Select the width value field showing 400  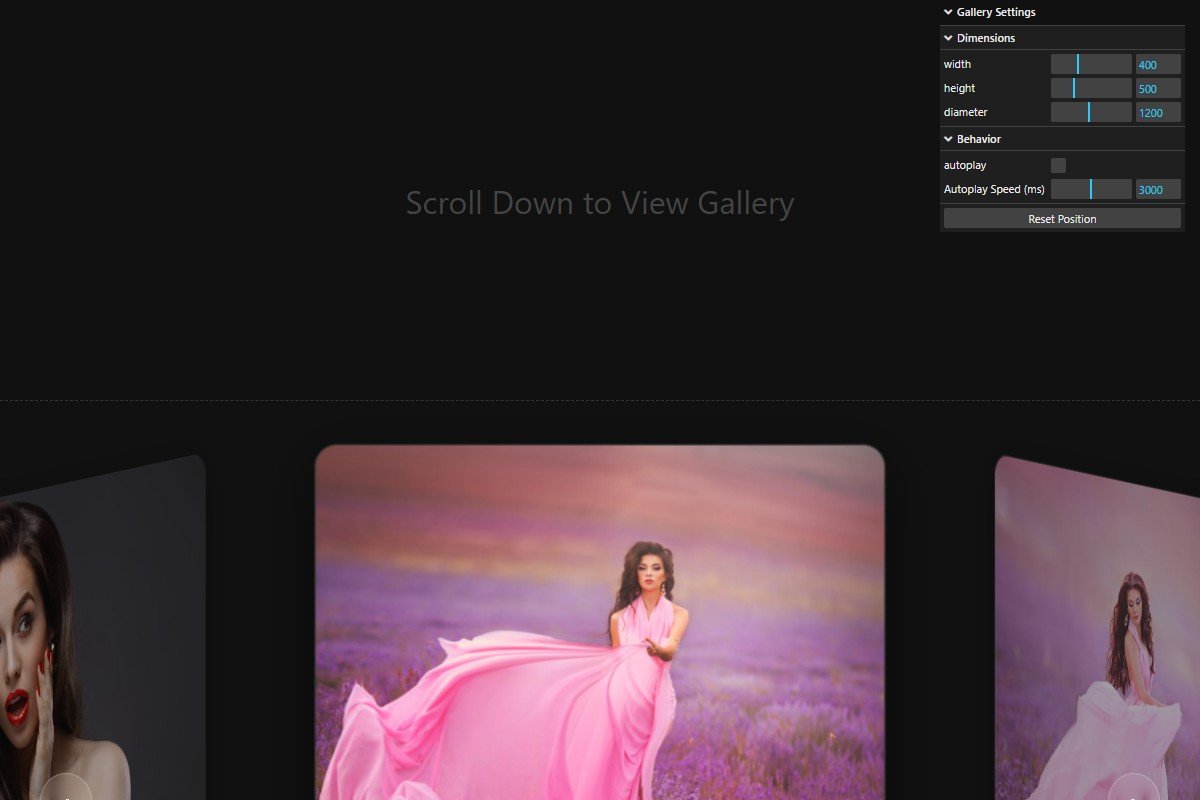(1157, 63)
